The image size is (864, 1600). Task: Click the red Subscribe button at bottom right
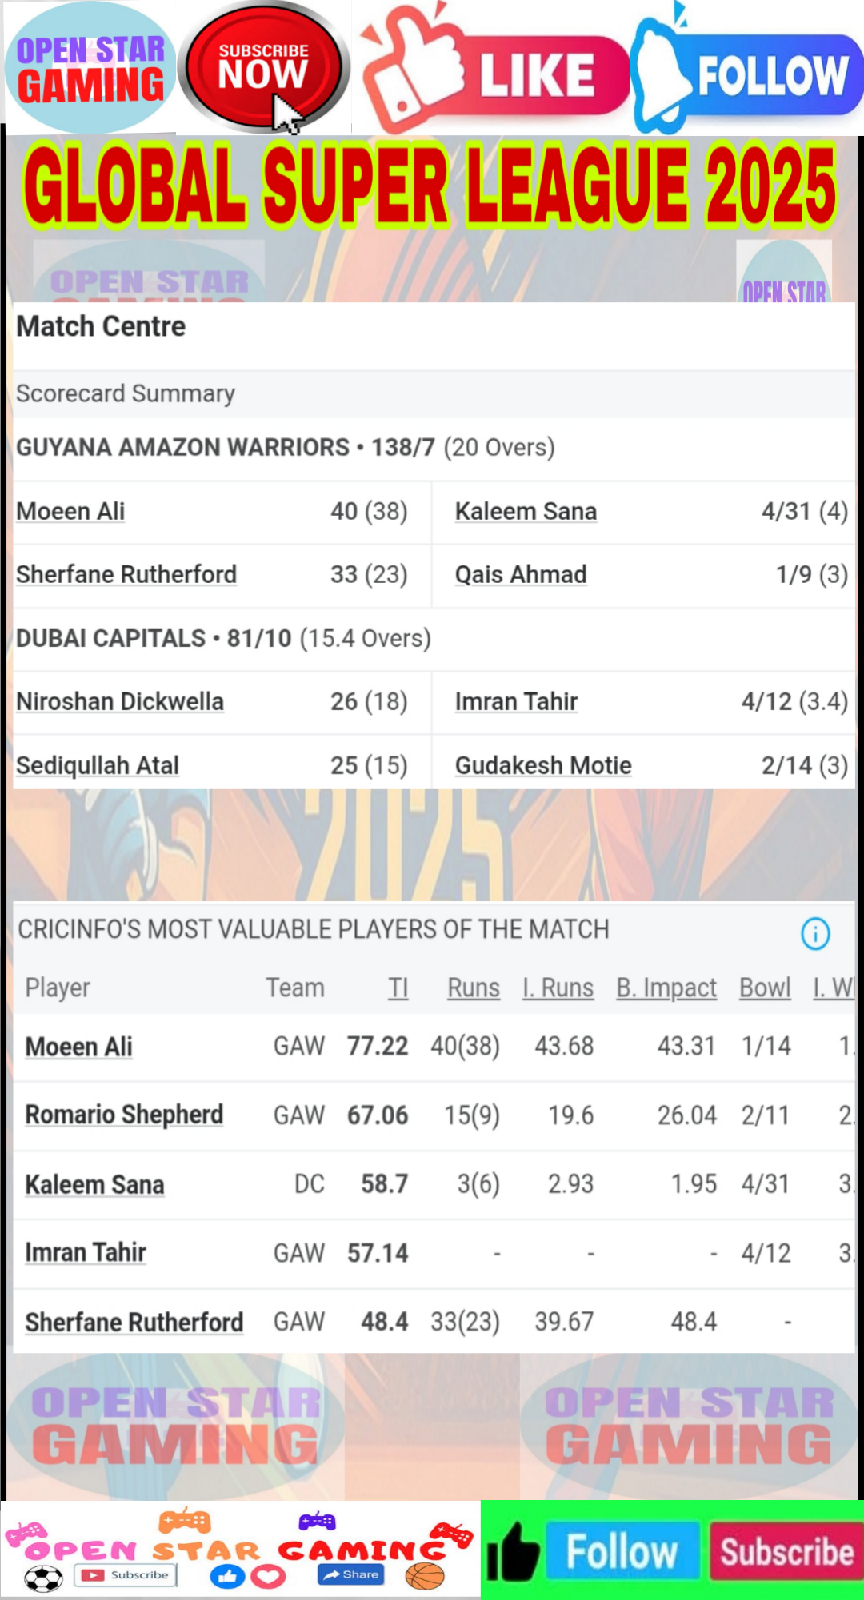tap(786, 1552)
